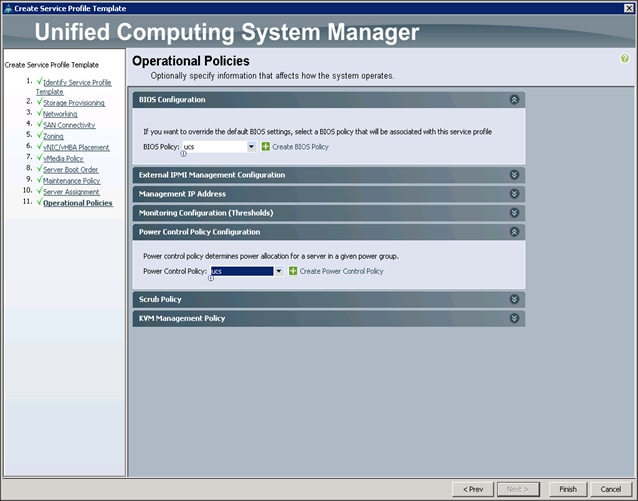The height and width of the screenshot is (501, 638).
Task: Click the green plus icon beside Create BIOS Policy
Action: pos(266,147)
